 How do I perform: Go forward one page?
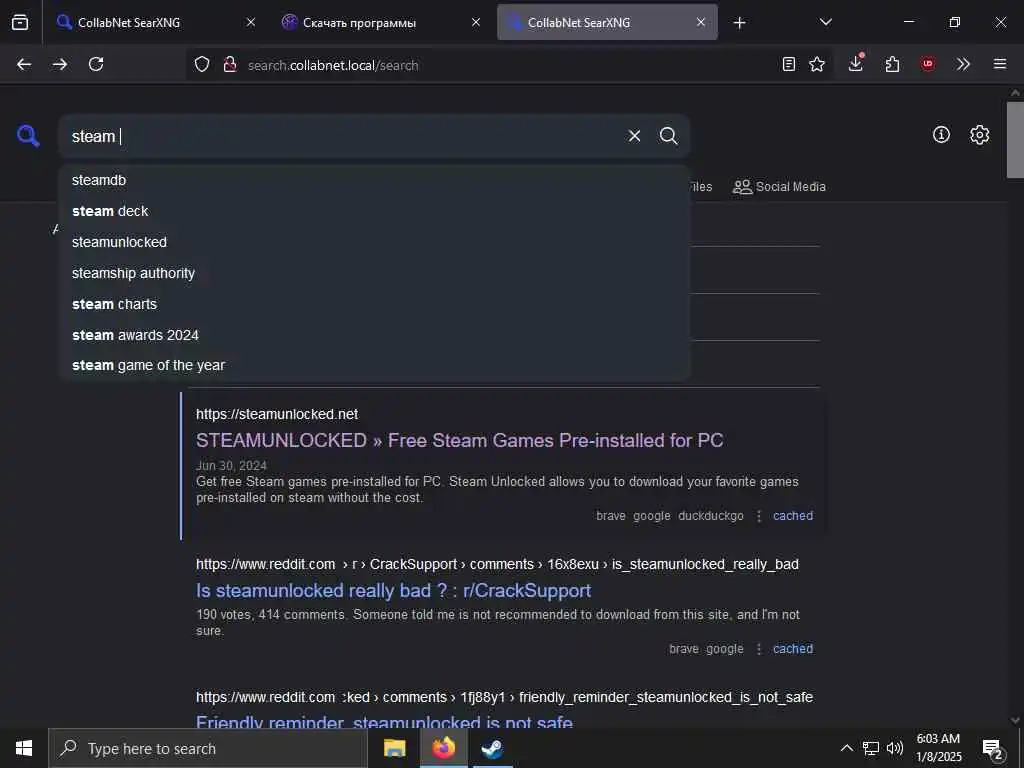[60, 64]
